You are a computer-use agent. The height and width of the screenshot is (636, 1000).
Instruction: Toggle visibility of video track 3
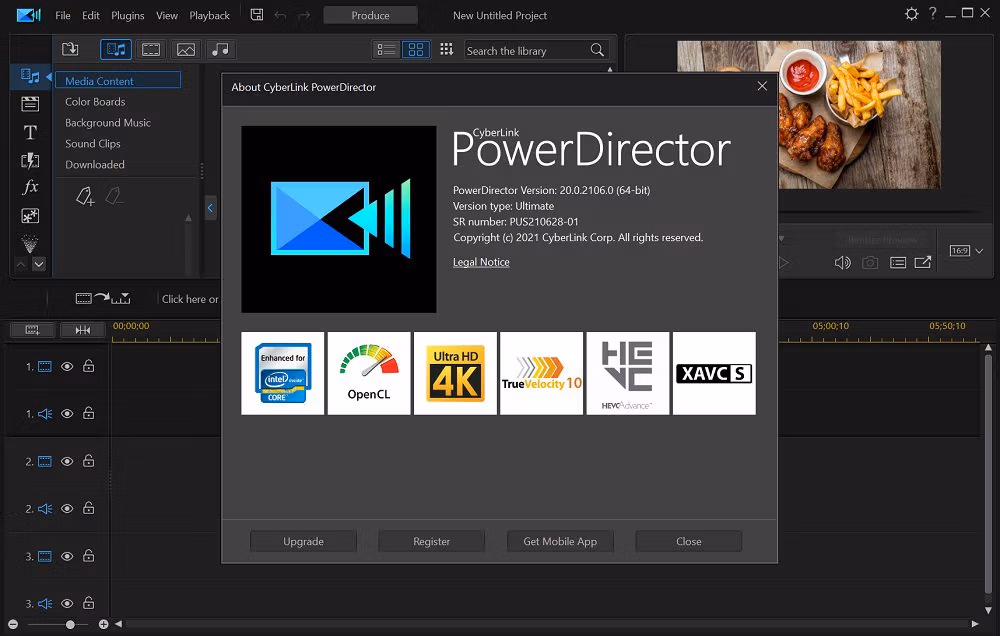coord(67,556)
